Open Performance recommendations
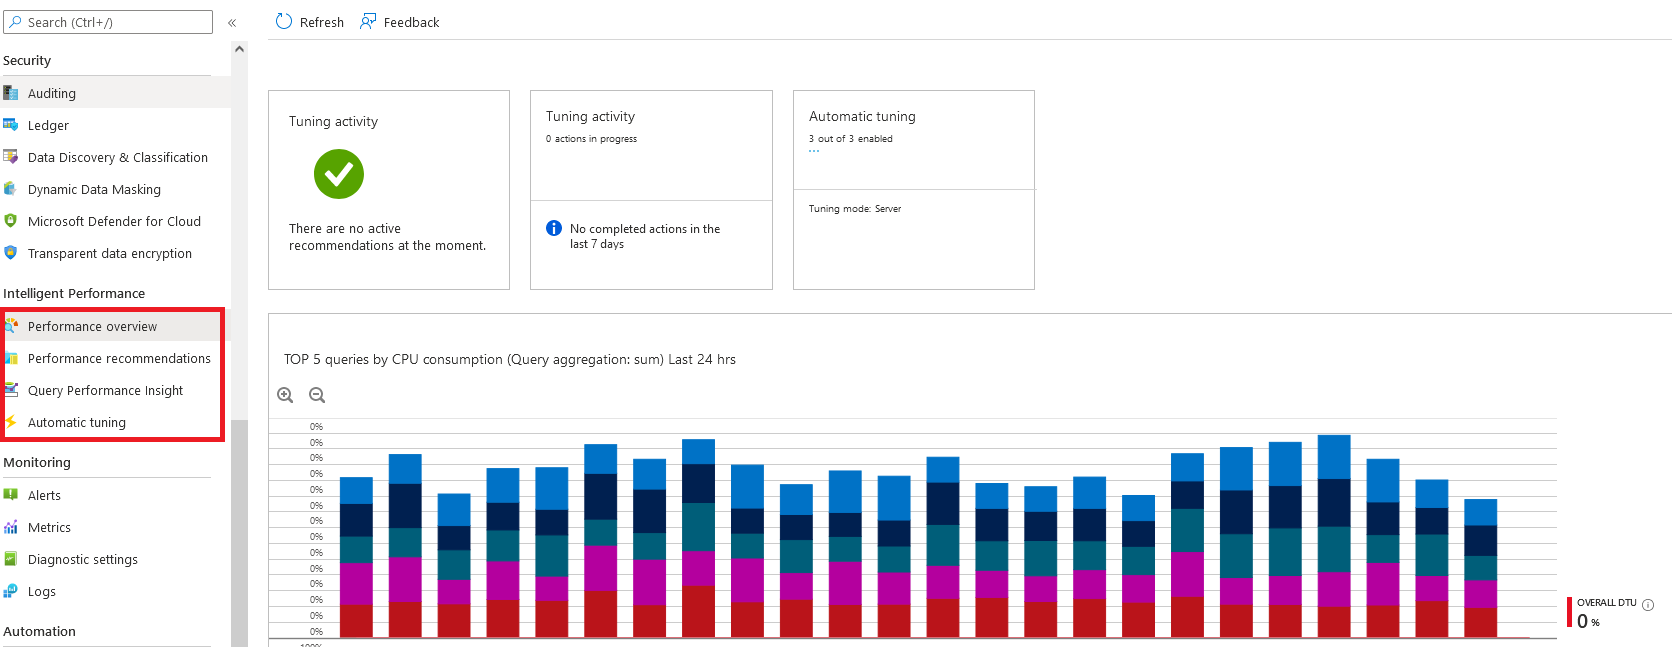Image resolution: width=1672 pixels, height=648 pixels. tap(113, 358)
